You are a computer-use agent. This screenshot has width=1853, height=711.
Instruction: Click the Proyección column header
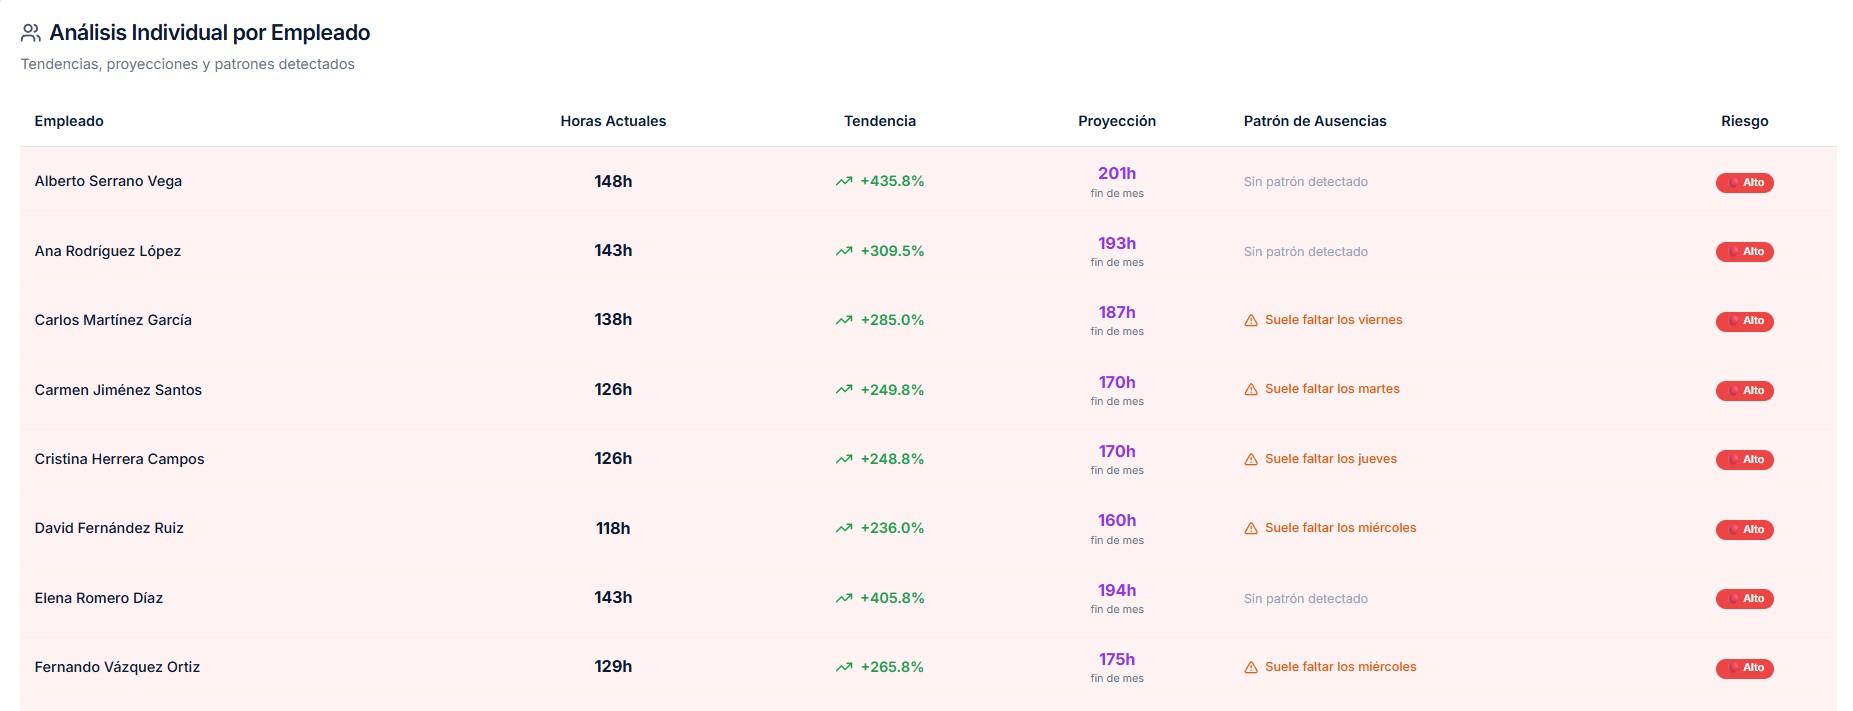tap(1116, 121)
